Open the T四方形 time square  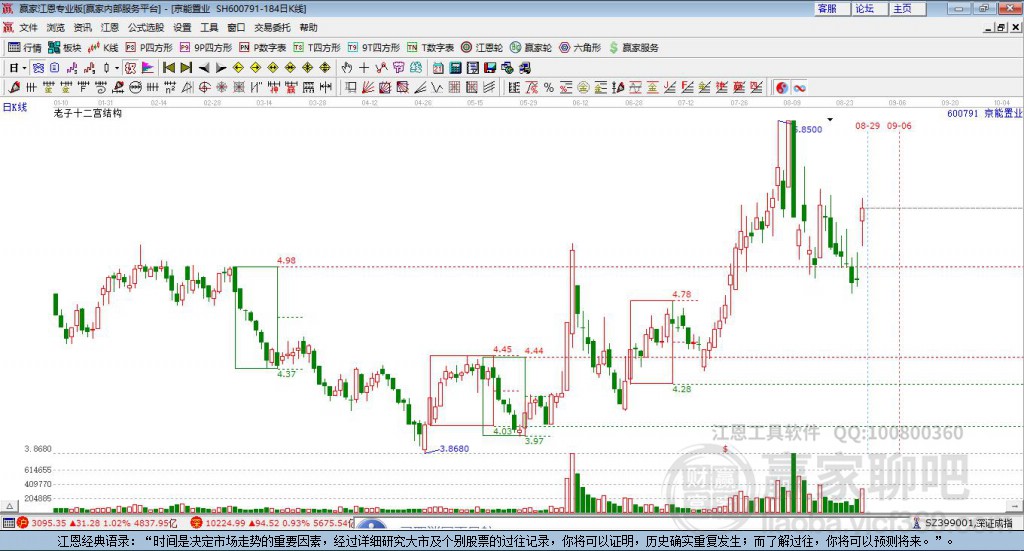[x=317, y=48]
